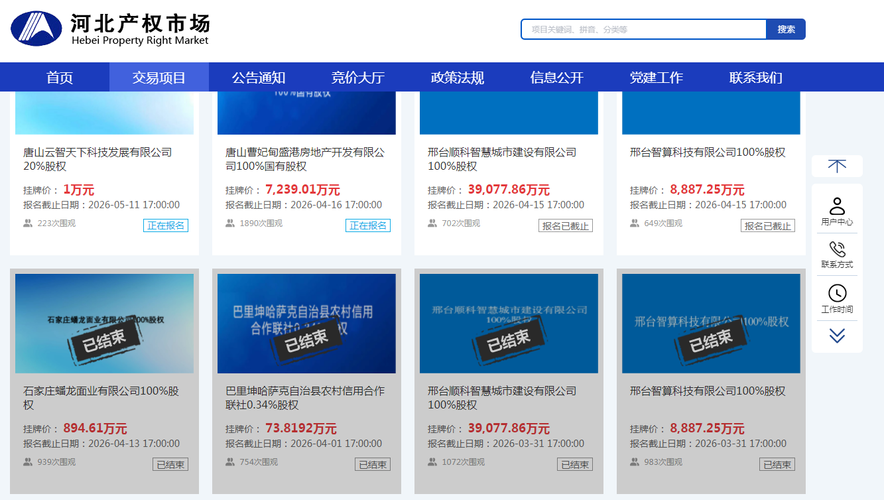Click deadline text 2026-04-01 17:00:00
This screenshot has width=884, height=500.
pyautogui.click(x=336, y=443)
